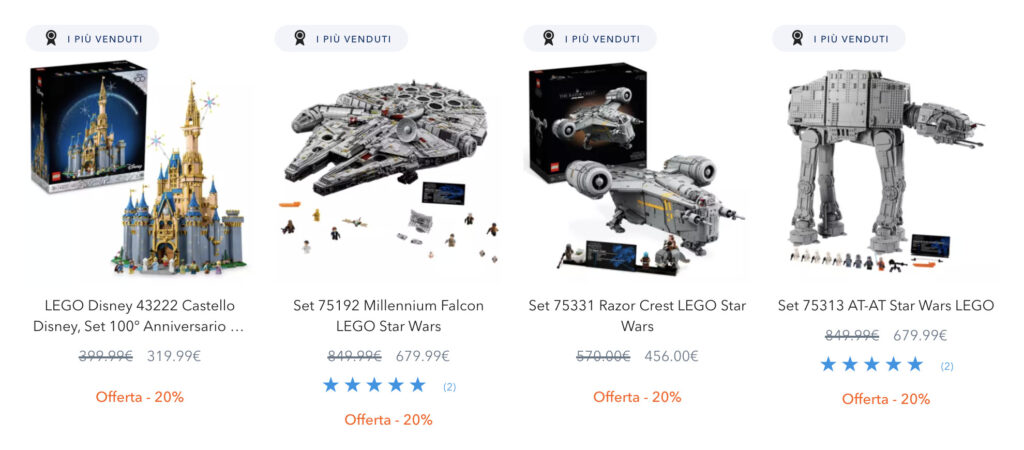Click the 319.99€ discounted price of Disney Castle

coord(174,357)
